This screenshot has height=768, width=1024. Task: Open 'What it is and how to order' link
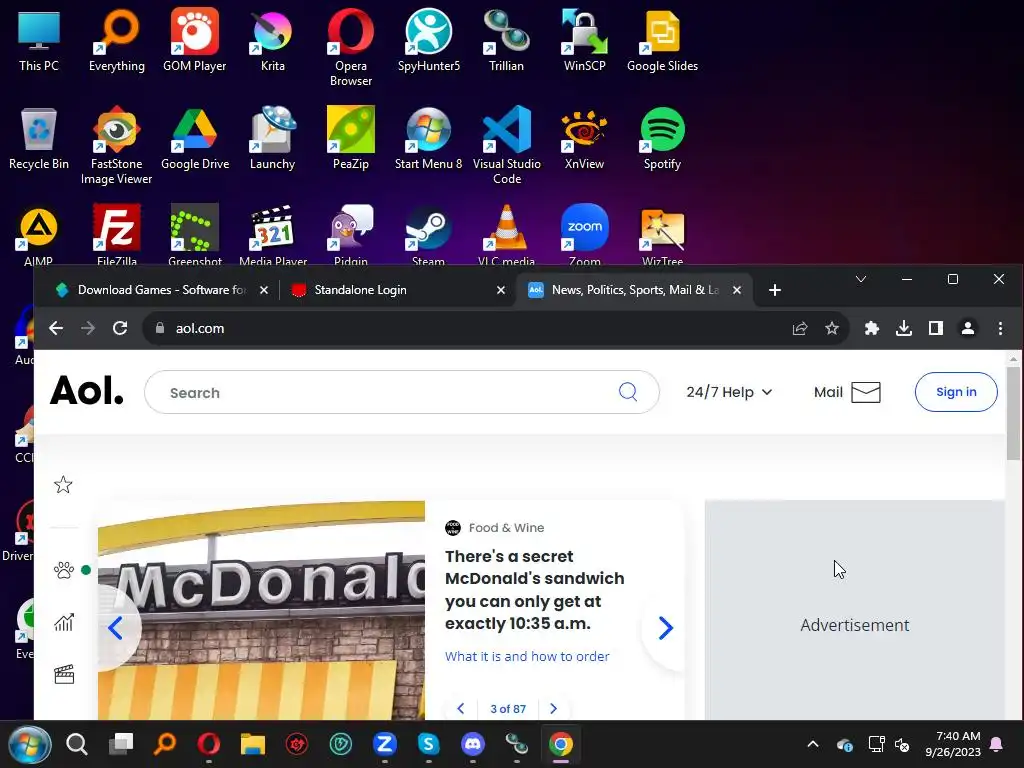pos(527,656)
